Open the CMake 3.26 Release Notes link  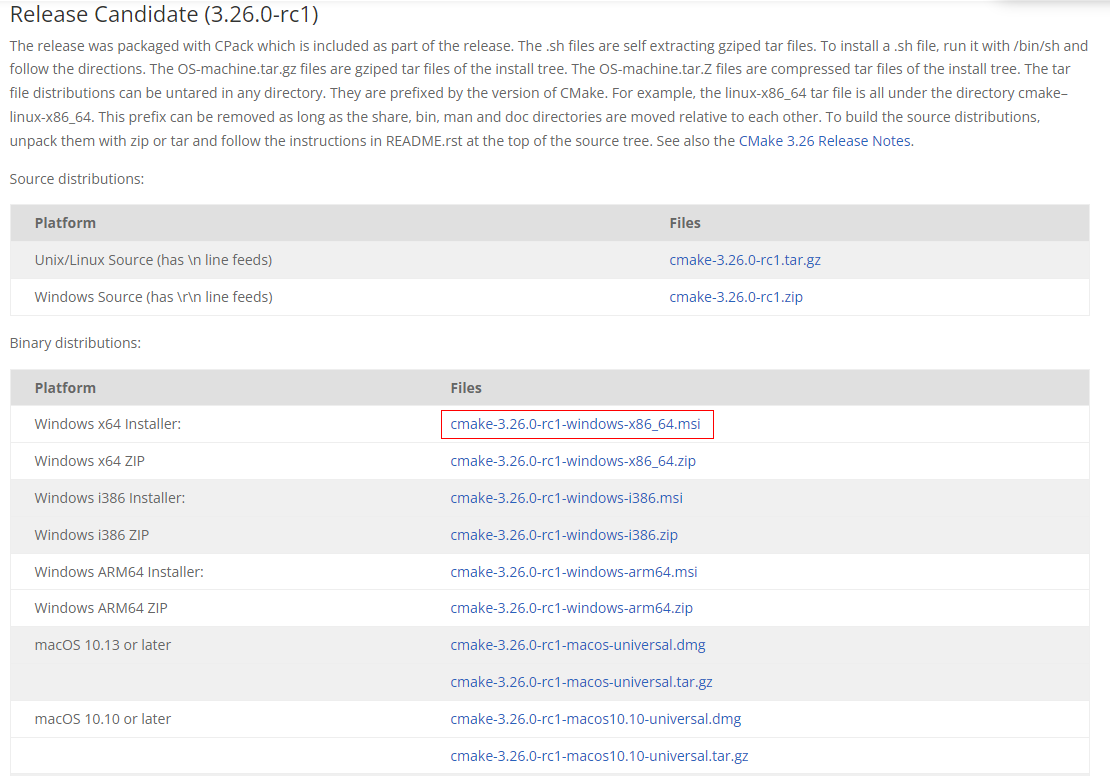[824, 141]
